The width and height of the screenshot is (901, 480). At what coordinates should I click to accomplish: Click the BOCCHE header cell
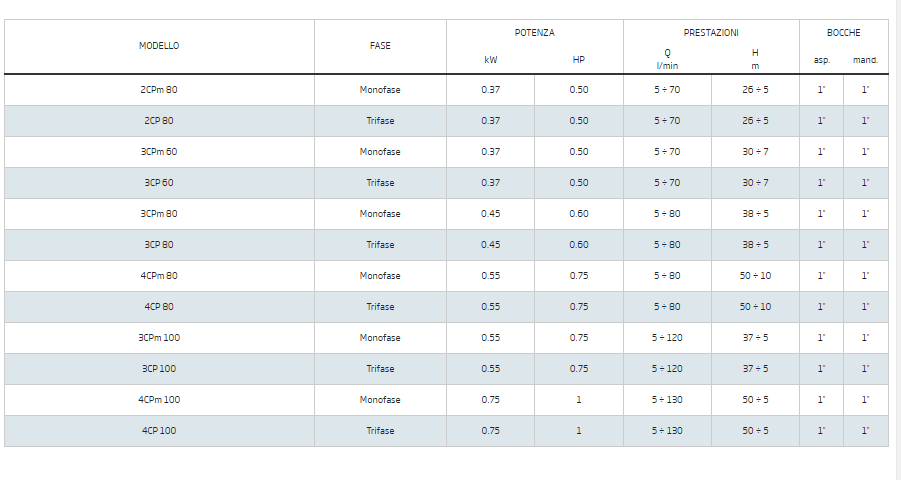click(x=843, y=33)
